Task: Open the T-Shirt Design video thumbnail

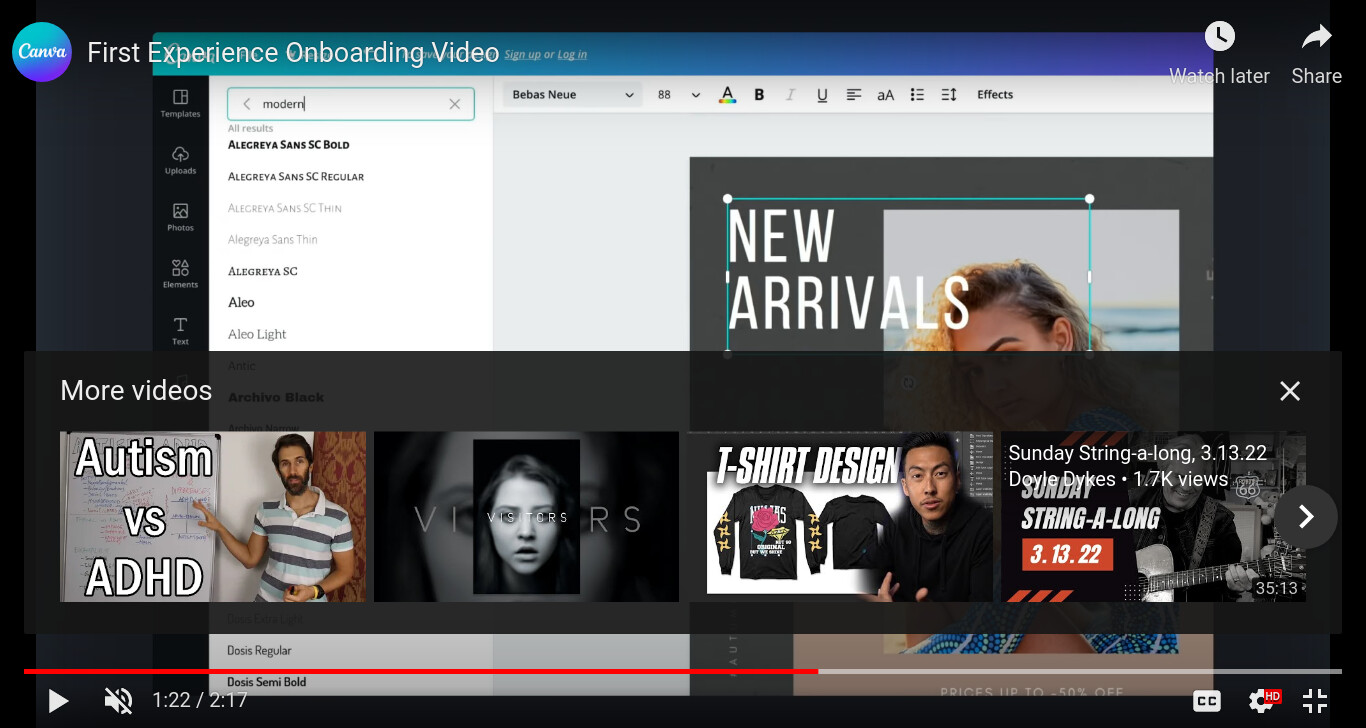Action: [840, 516]
